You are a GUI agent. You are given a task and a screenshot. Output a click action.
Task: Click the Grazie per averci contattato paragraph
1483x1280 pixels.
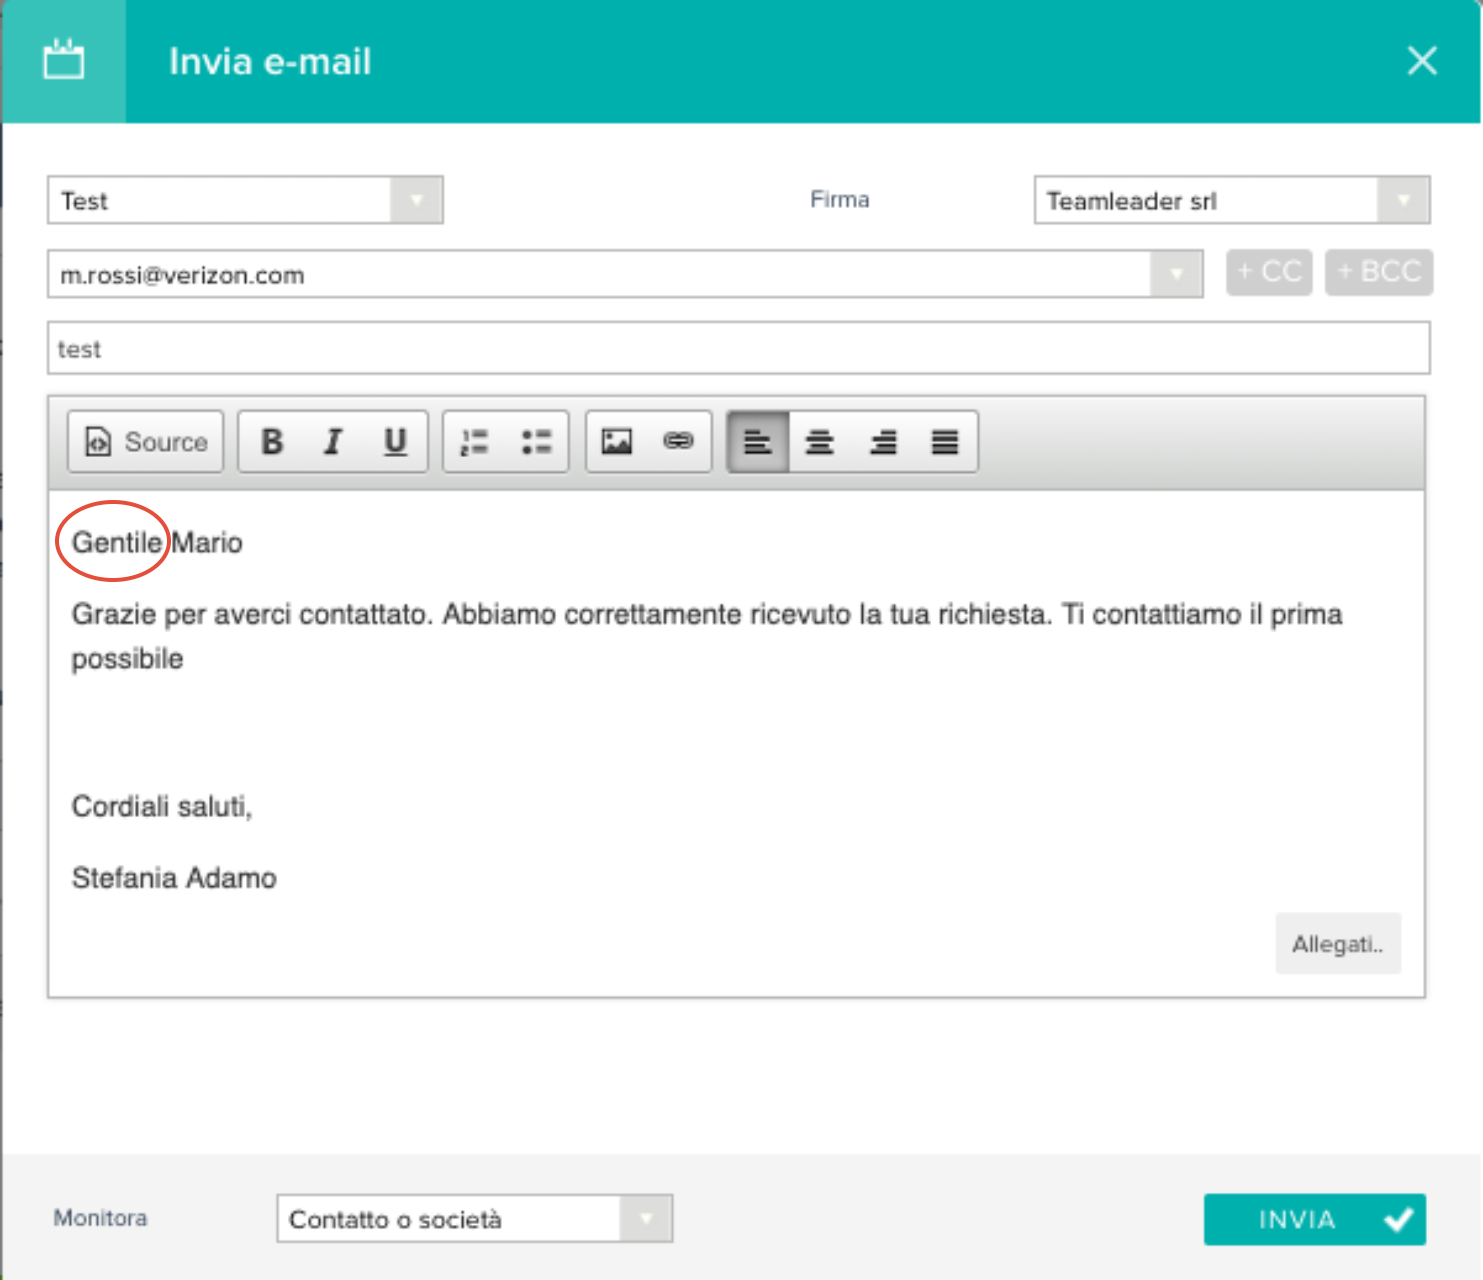pos(706,636)
